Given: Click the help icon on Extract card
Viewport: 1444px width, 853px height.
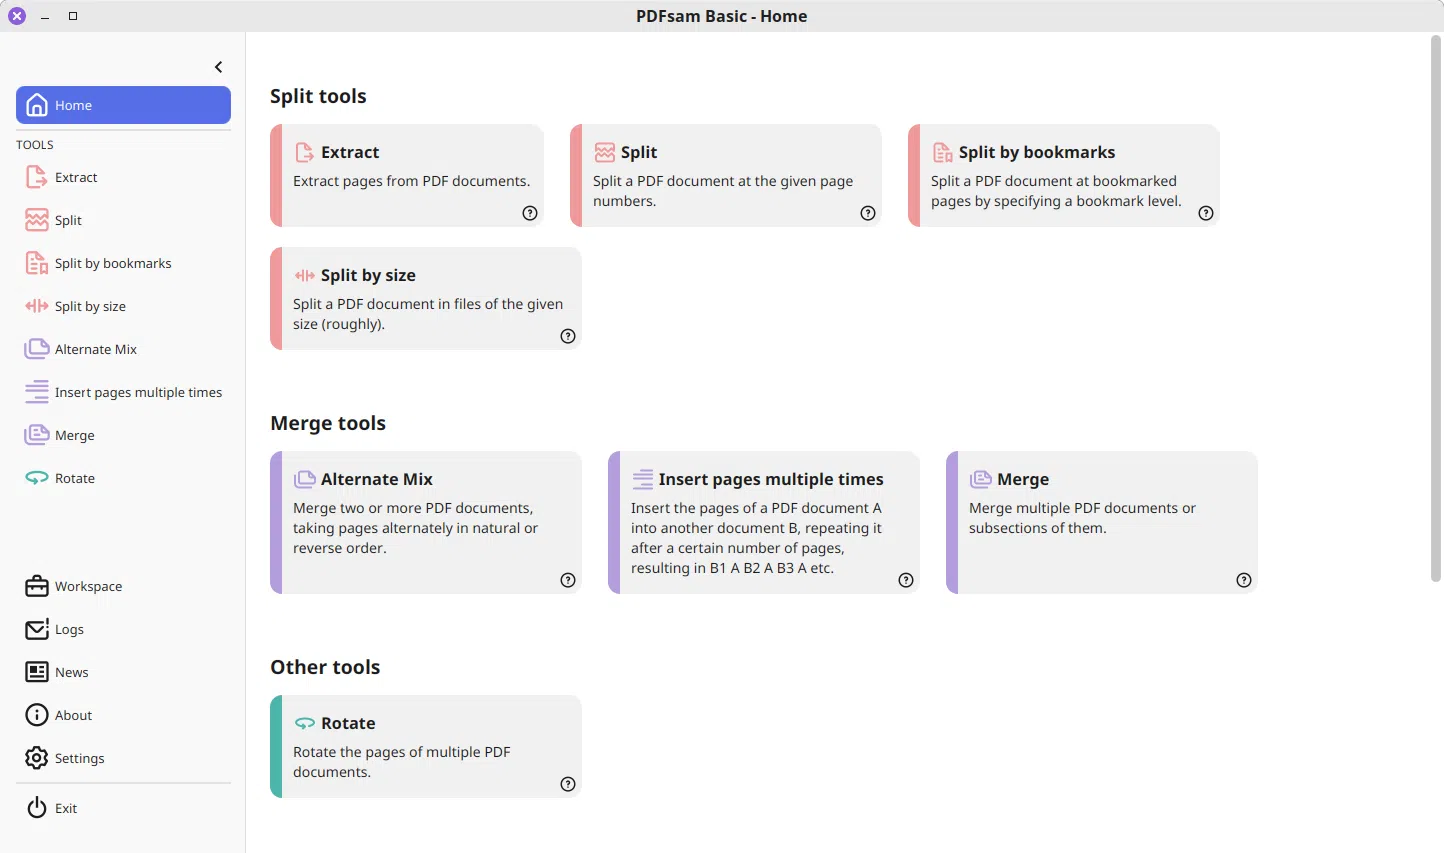Looking at the screenshot, I should coord(530,213).
